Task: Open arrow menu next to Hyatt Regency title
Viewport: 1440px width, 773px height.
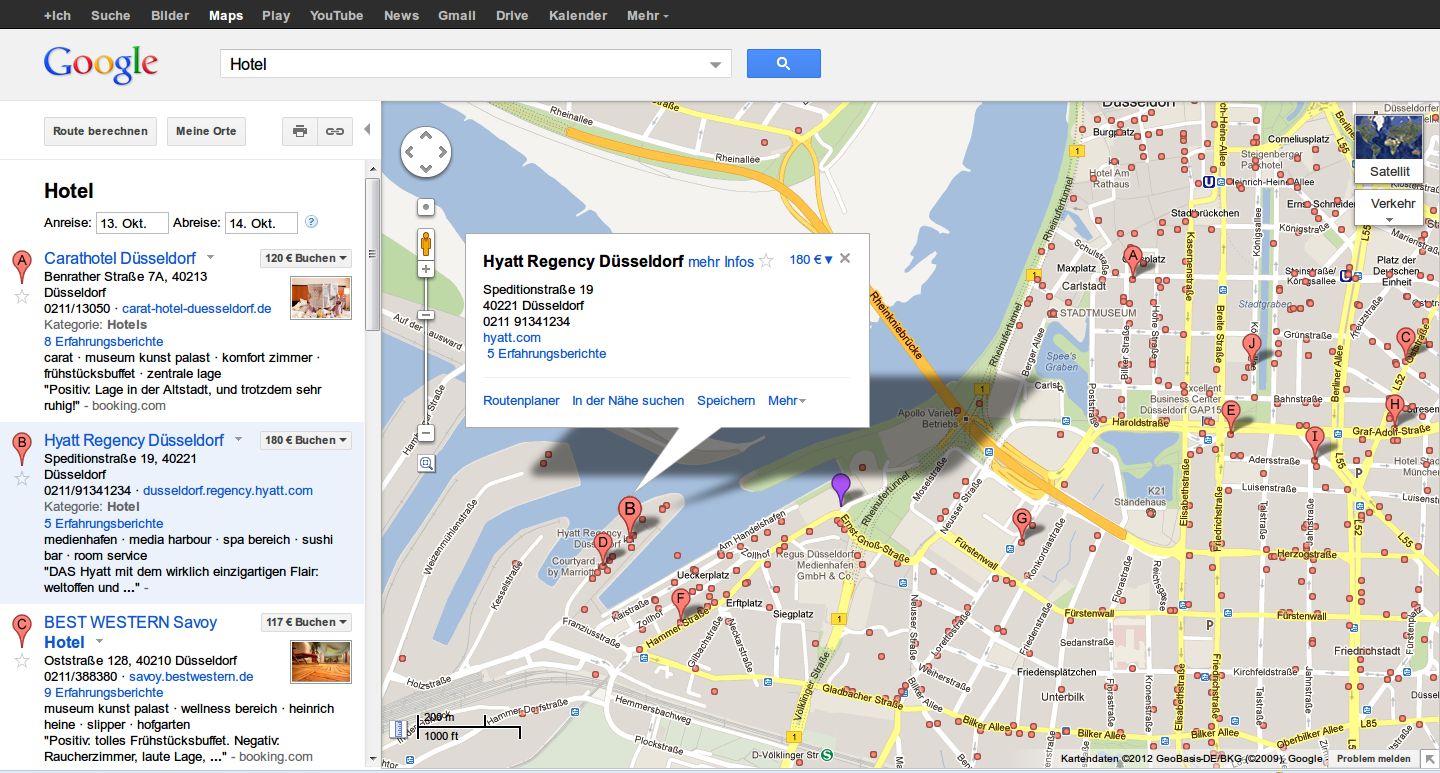Action: pos(238,440)
